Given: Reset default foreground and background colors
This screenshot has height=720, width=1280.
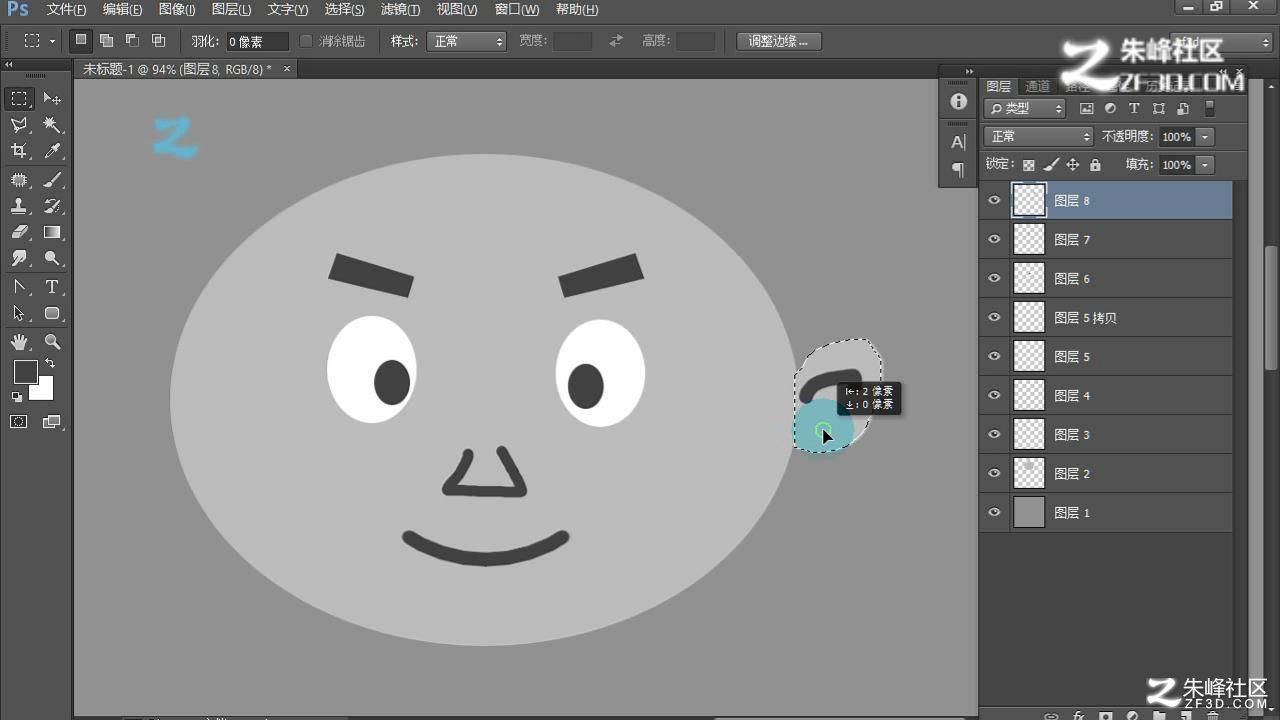Looking at the screenshot, I should pyautogui.click(x=17, y=397).
